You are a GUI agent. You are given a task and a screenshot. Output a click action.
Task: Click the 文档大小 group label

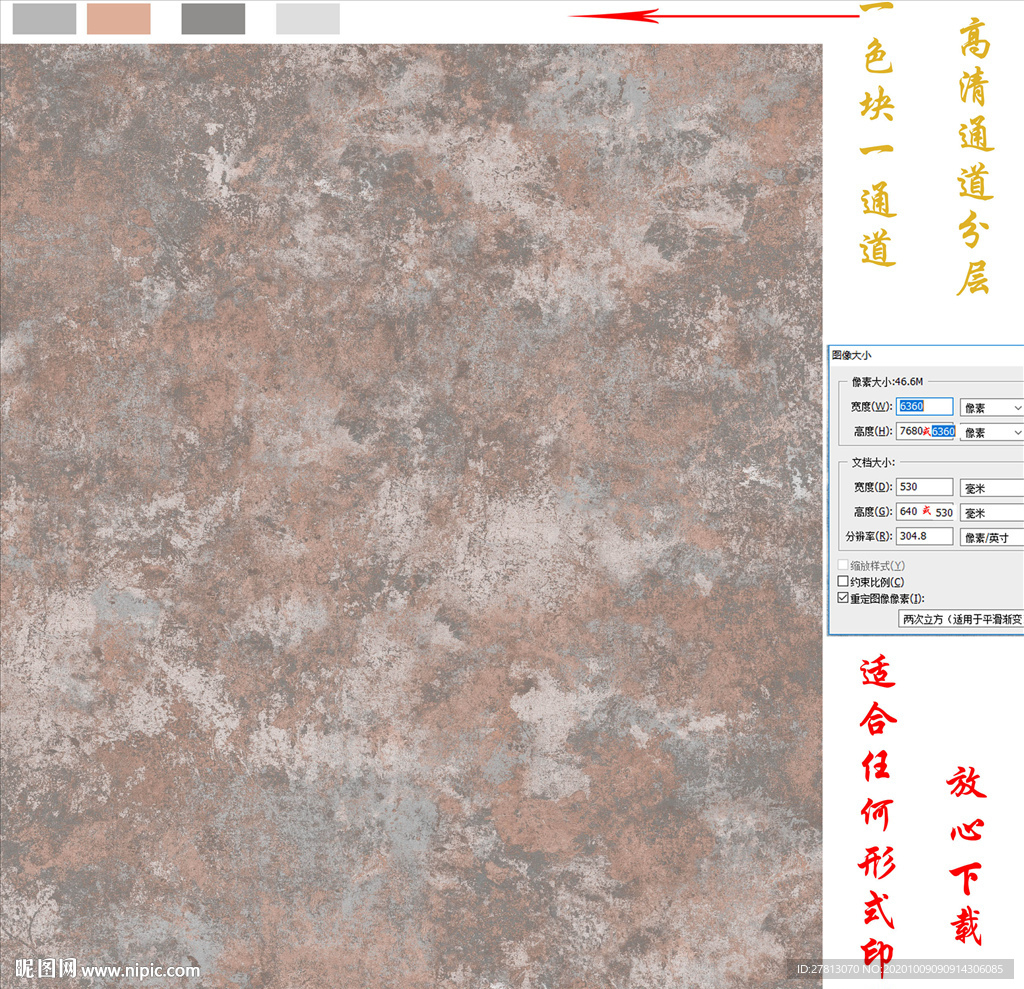(x=873, y=462)
